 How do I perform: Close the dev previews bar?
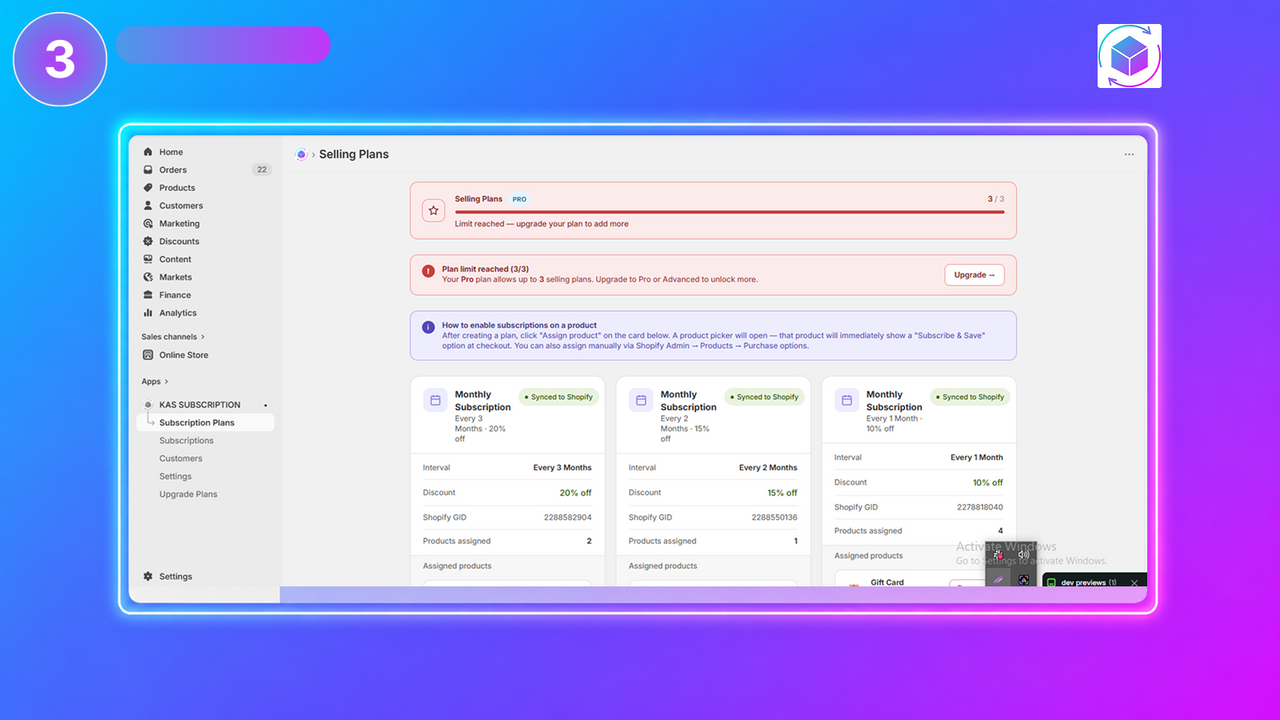click(x=1134, y=582)
